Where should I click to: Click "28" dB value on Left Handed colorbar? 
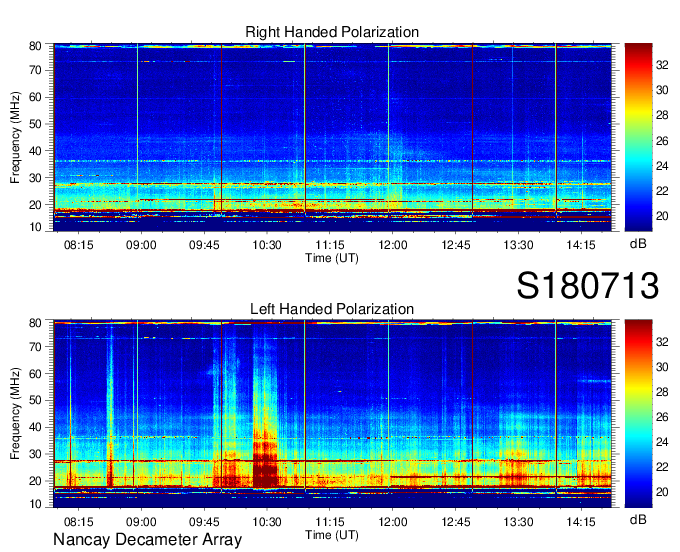pos(662,392)
